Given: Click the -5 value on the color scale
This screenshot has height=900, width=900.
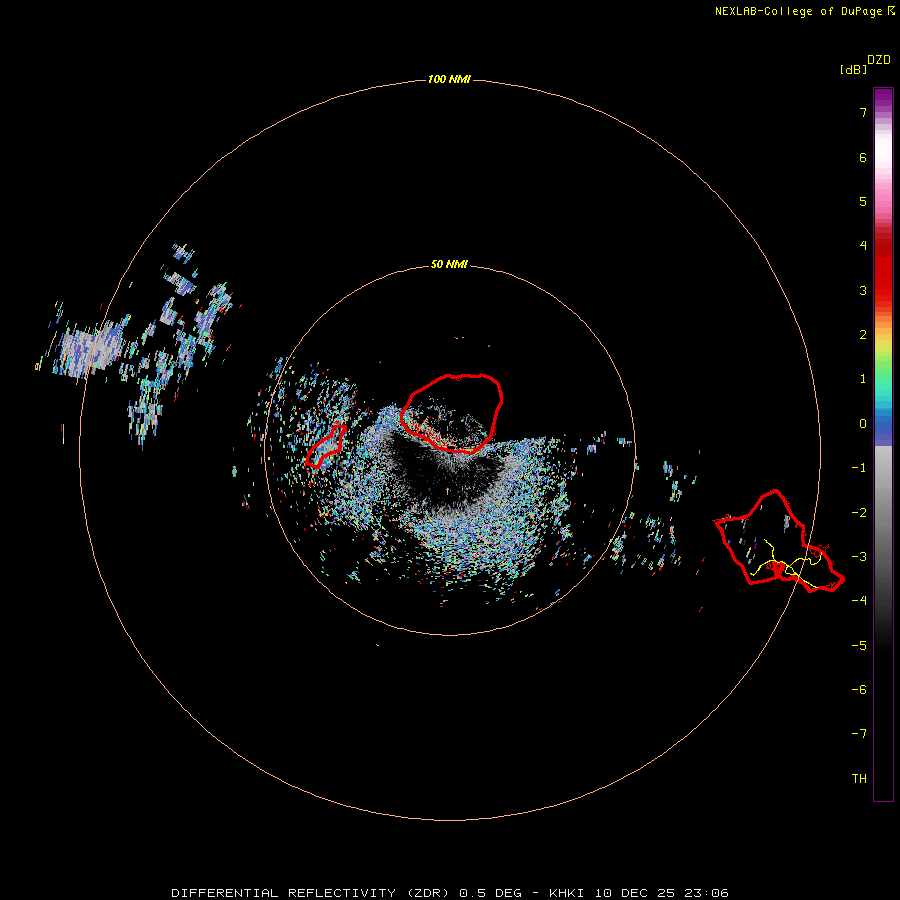Looking at the screenshot, I should [859, 645].
